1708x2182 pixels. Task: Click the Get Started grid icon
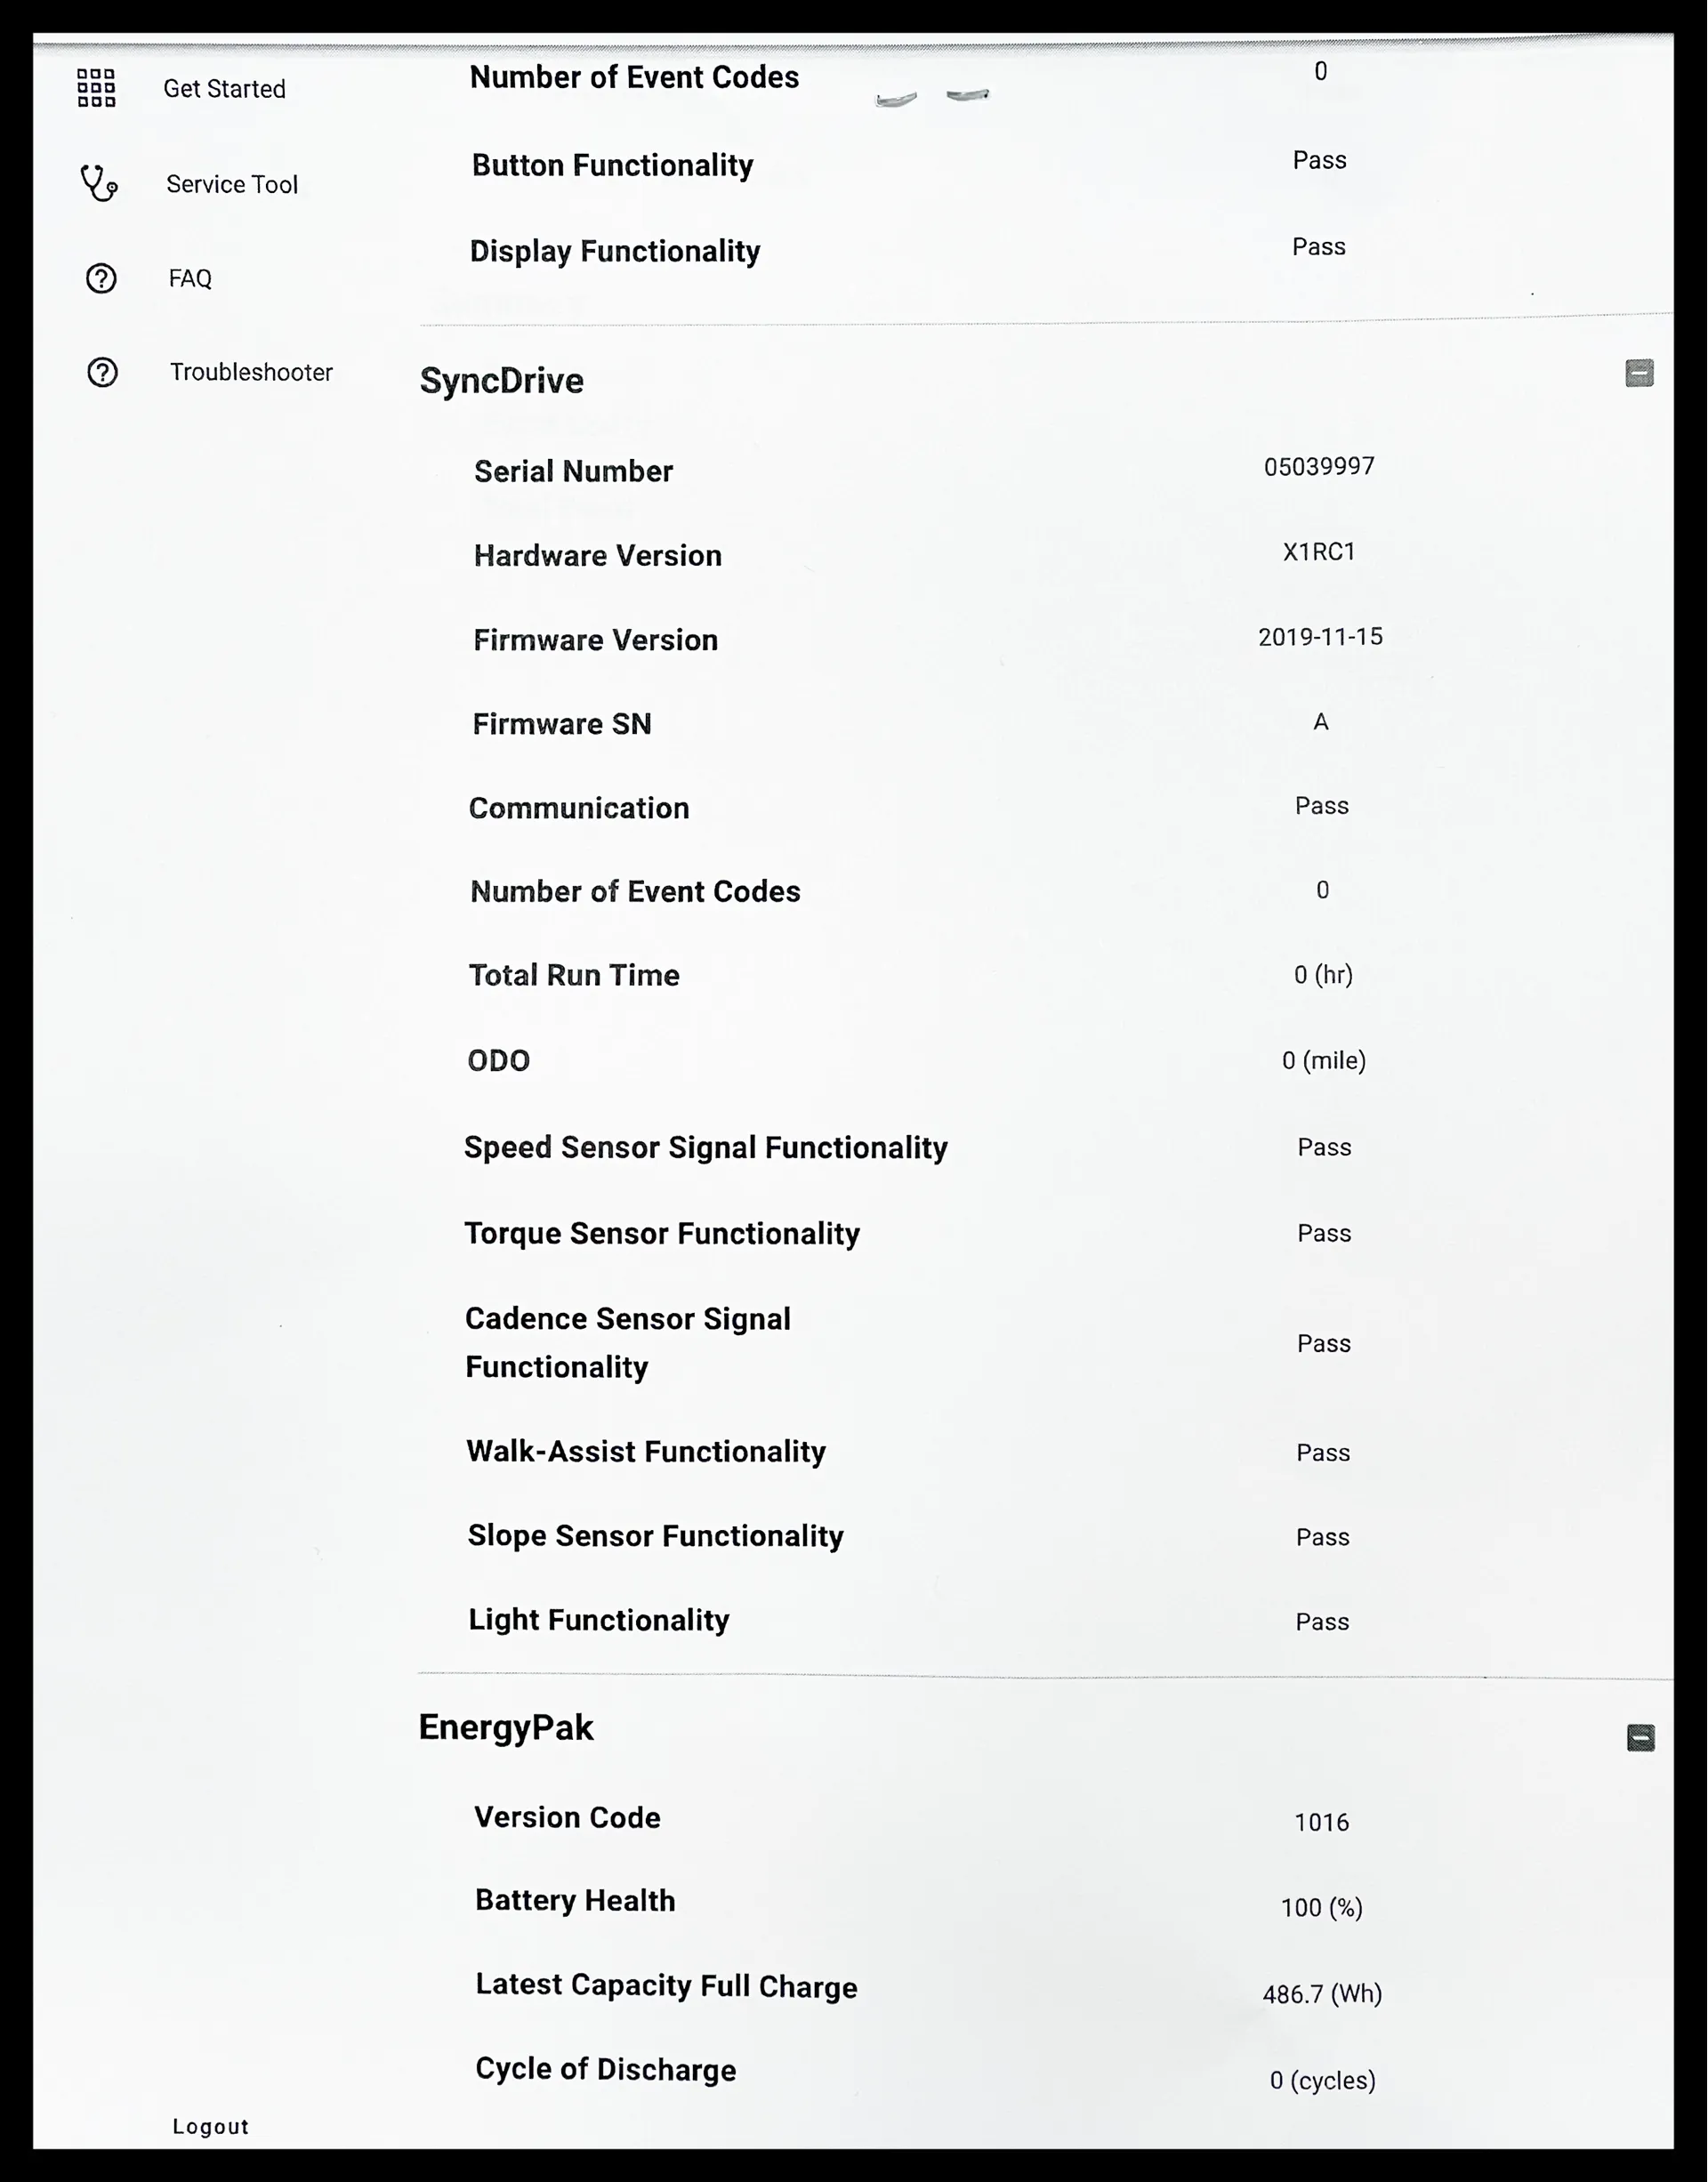click(x=96, y=88)
